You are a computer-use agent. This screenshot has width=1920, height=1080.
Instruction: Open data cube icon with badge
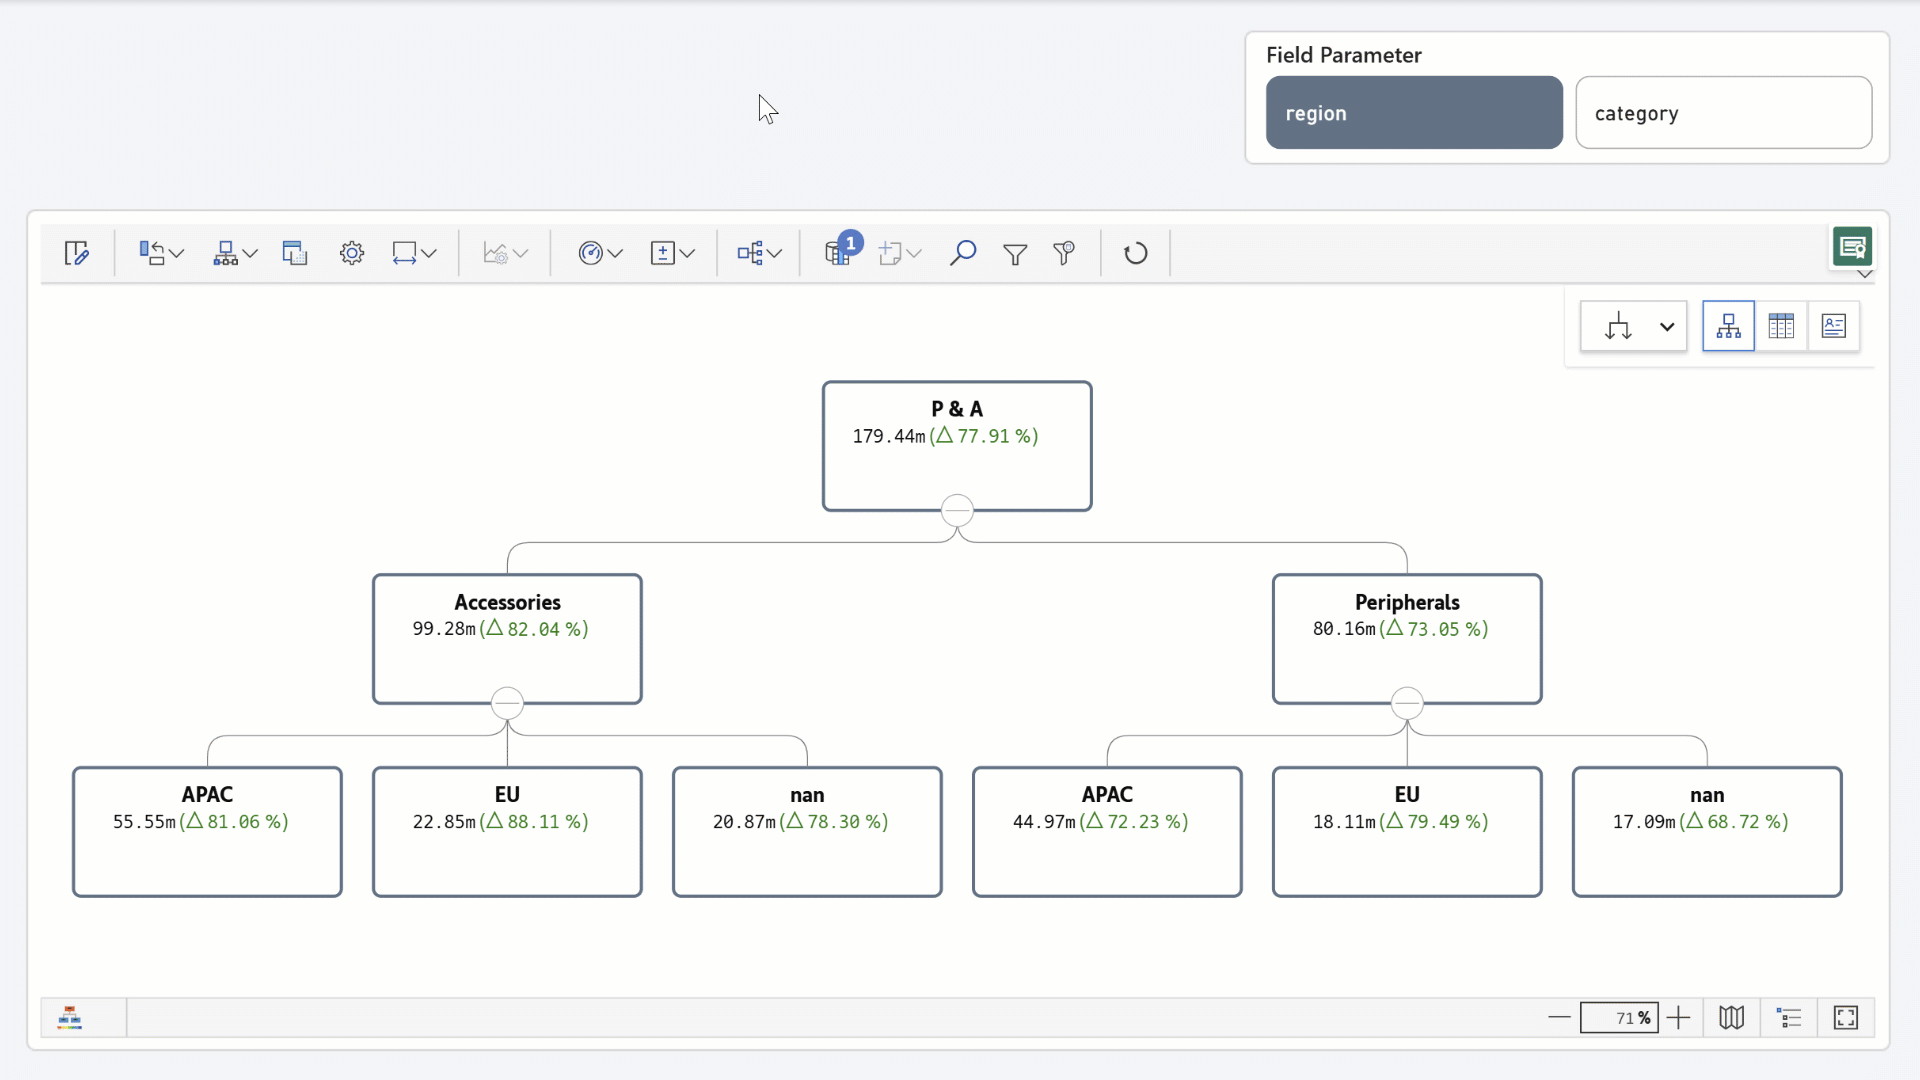[838, 252]
